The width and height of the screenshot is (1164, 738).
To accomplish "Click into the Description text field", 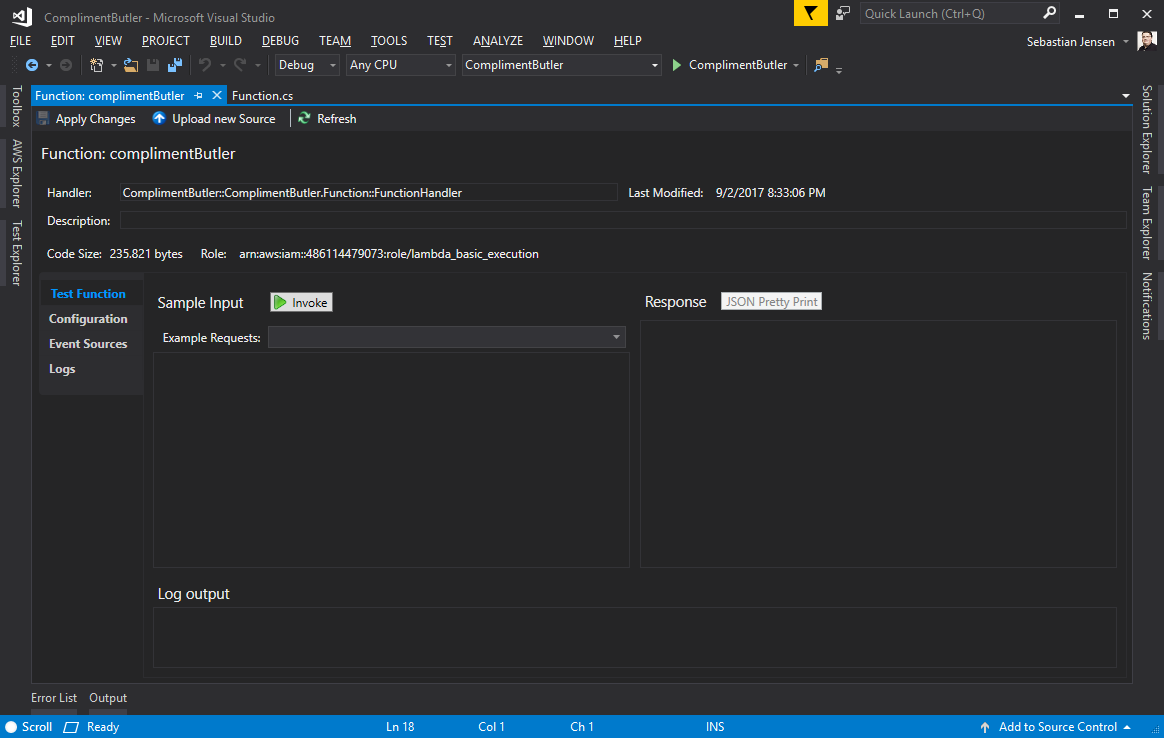I will tap(620, 220).
